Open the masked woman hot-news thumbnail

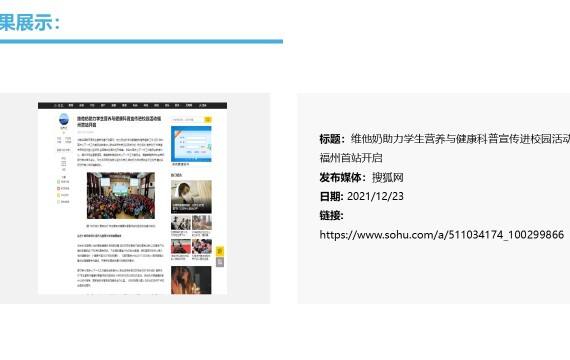pos(191,196)
